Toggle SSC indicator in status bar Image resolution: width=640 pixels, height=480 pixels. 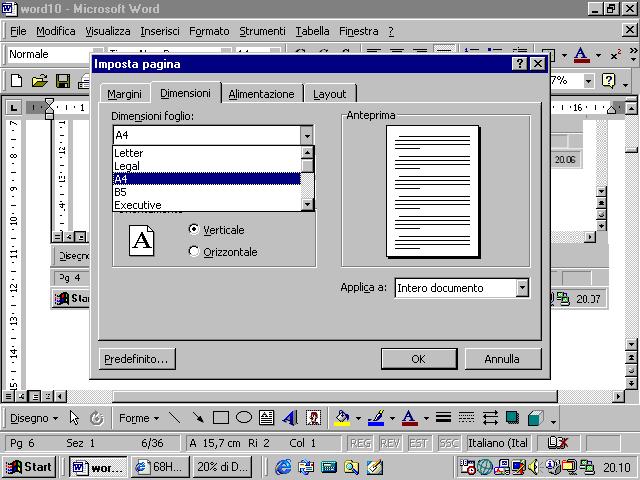pyautogui.click(x=449, y=443)
